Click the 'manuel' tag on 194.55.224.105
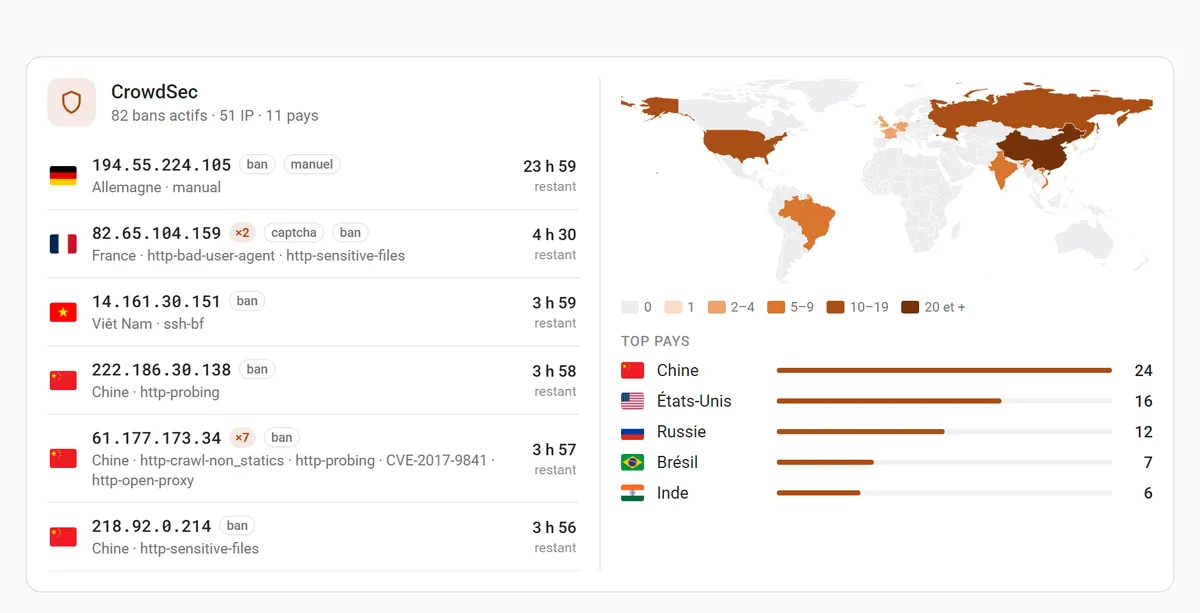 [312, 164]
